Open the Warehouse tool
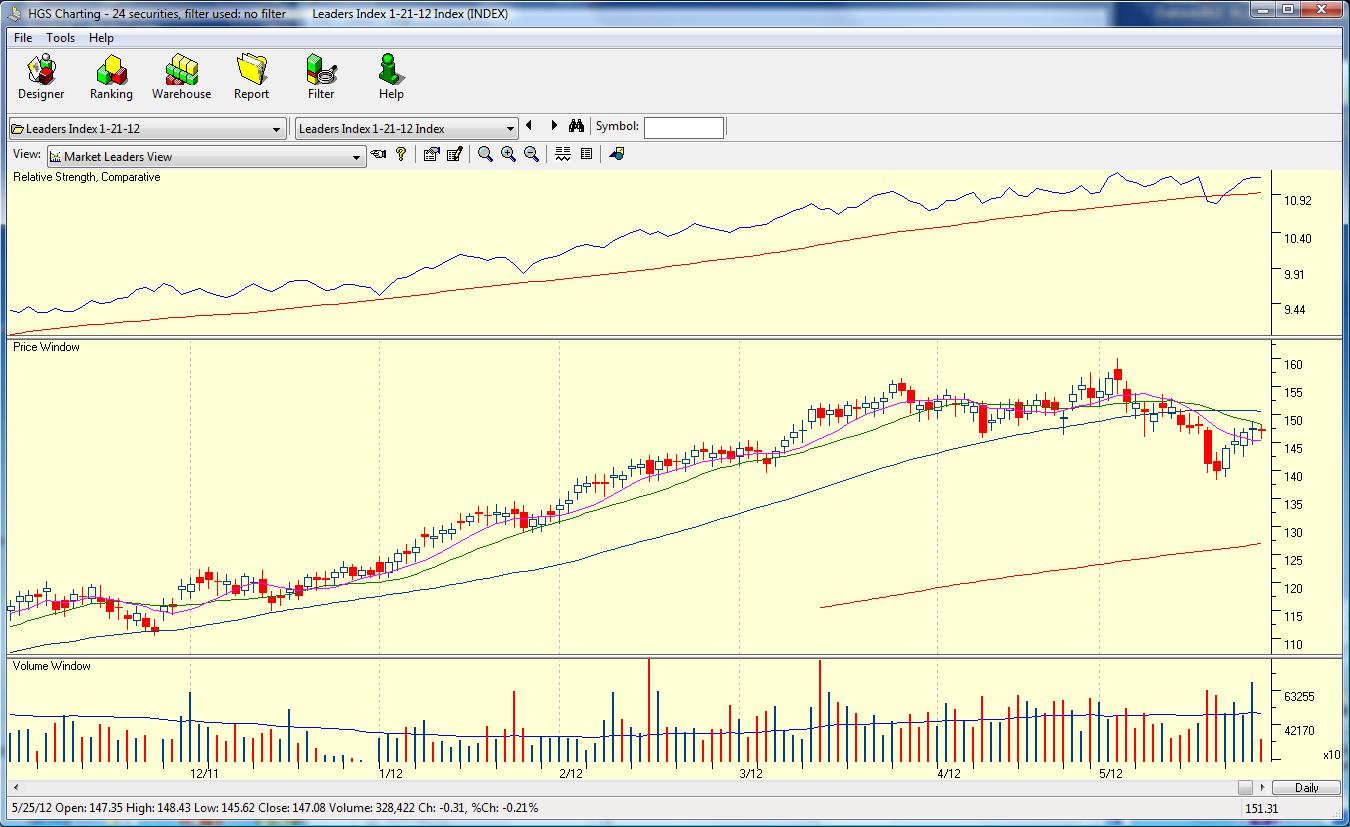This screenshot has height=827, width=1350. (181, 77)
